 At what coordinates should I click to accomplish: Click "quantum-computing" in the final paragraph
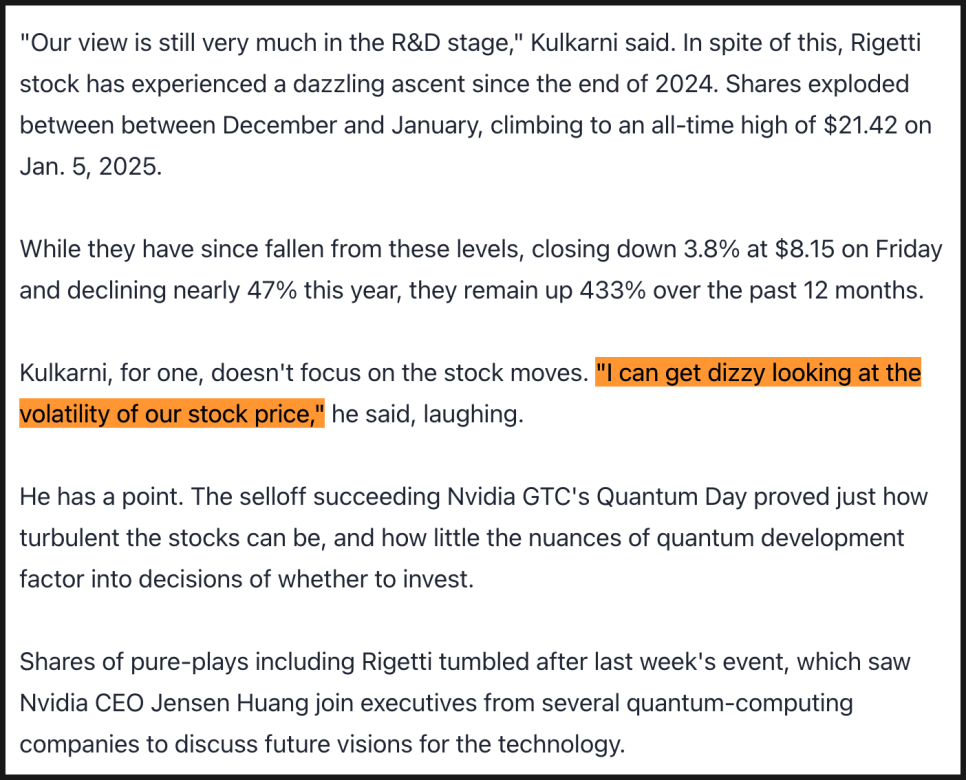pyautogui.click(x=739, y=703)
